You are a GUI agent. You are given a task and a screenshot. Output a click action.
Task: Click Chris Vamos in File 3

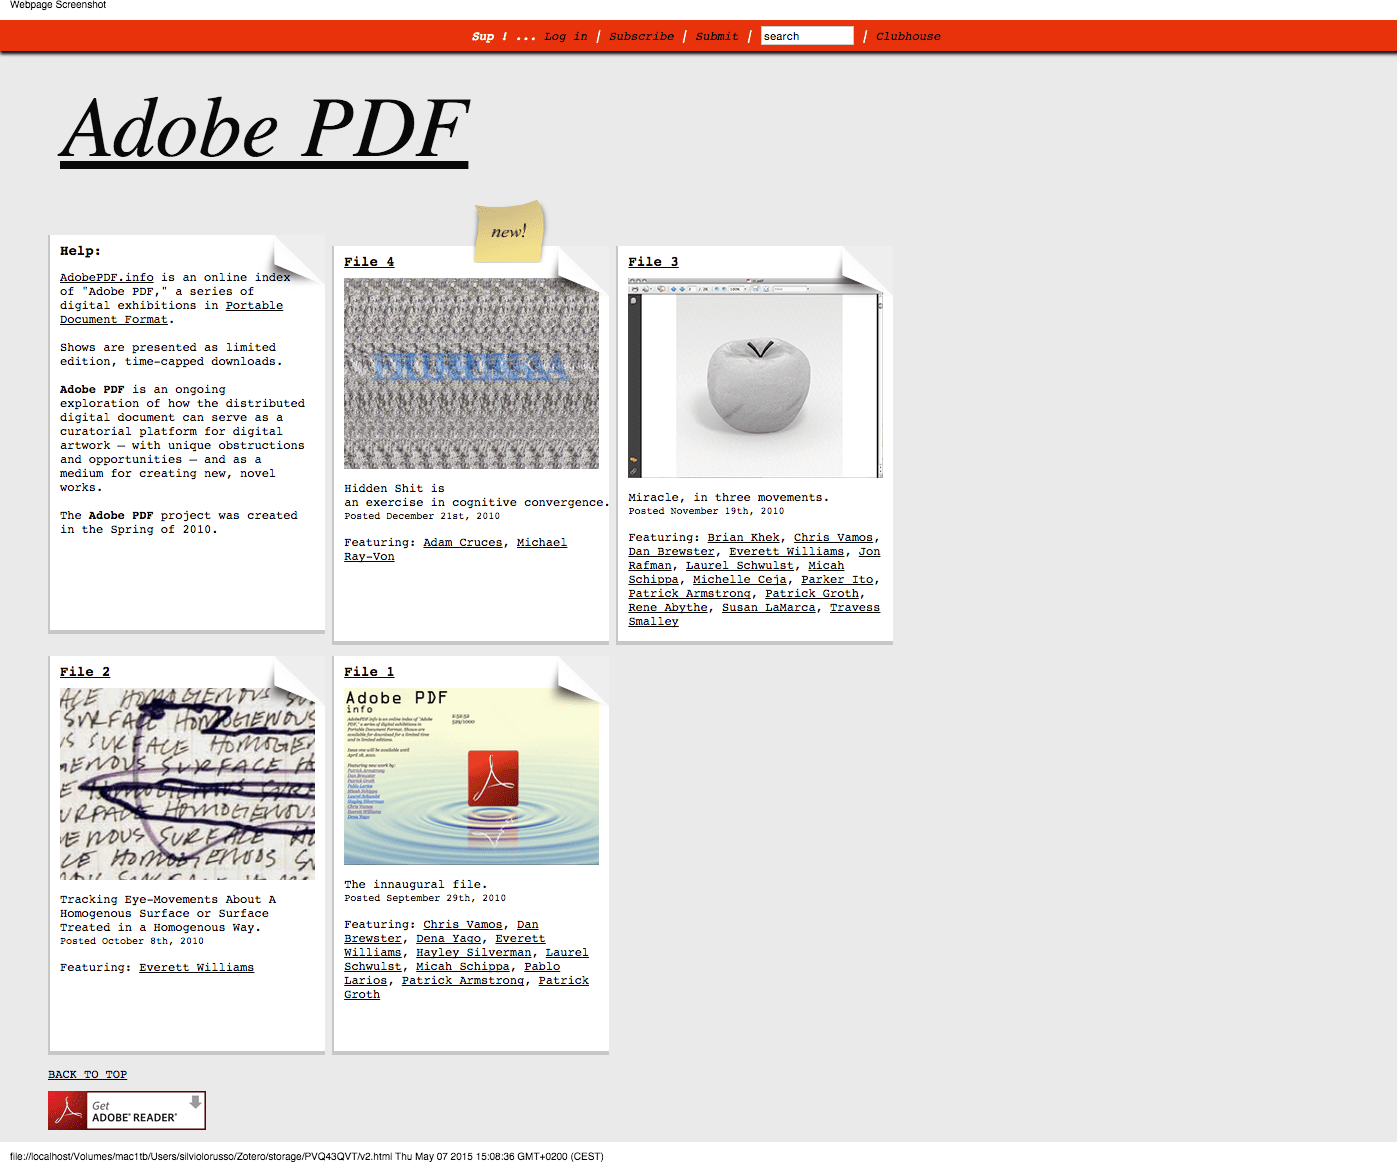click(x=833, y=538)
